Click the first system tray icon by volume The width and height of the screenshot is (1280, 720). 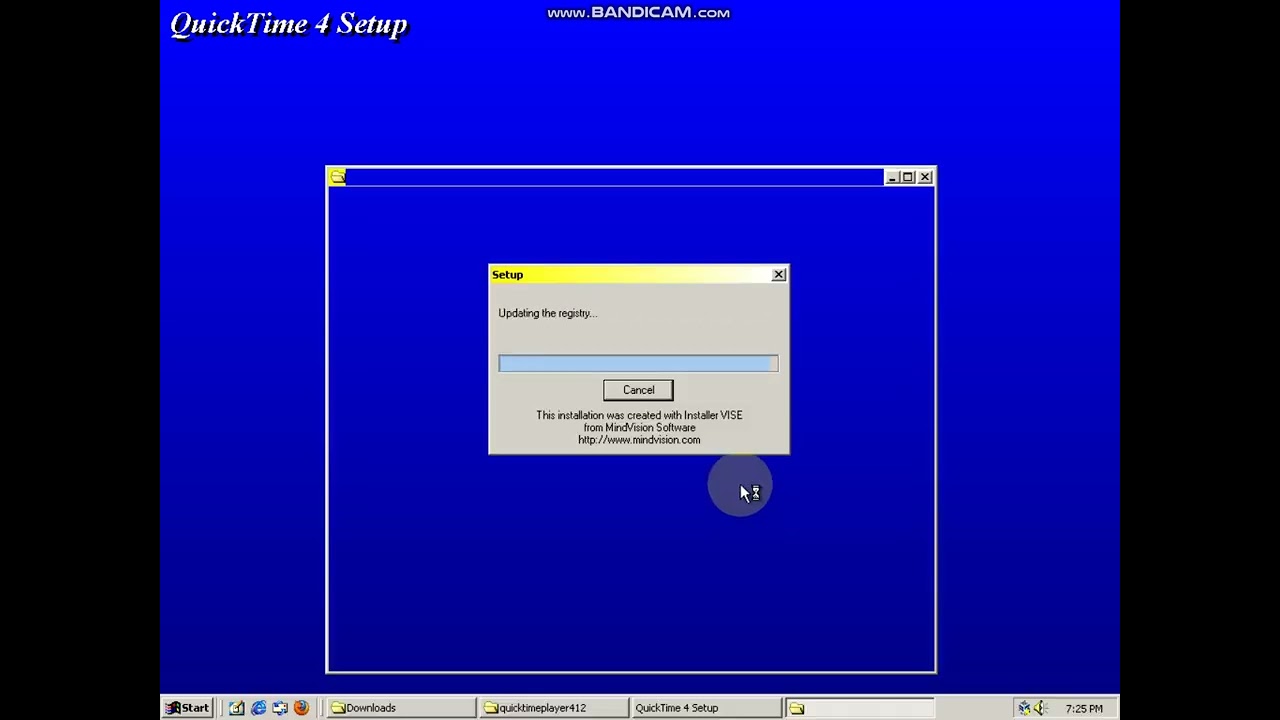pyautogui.click(x=1024, y=708)
